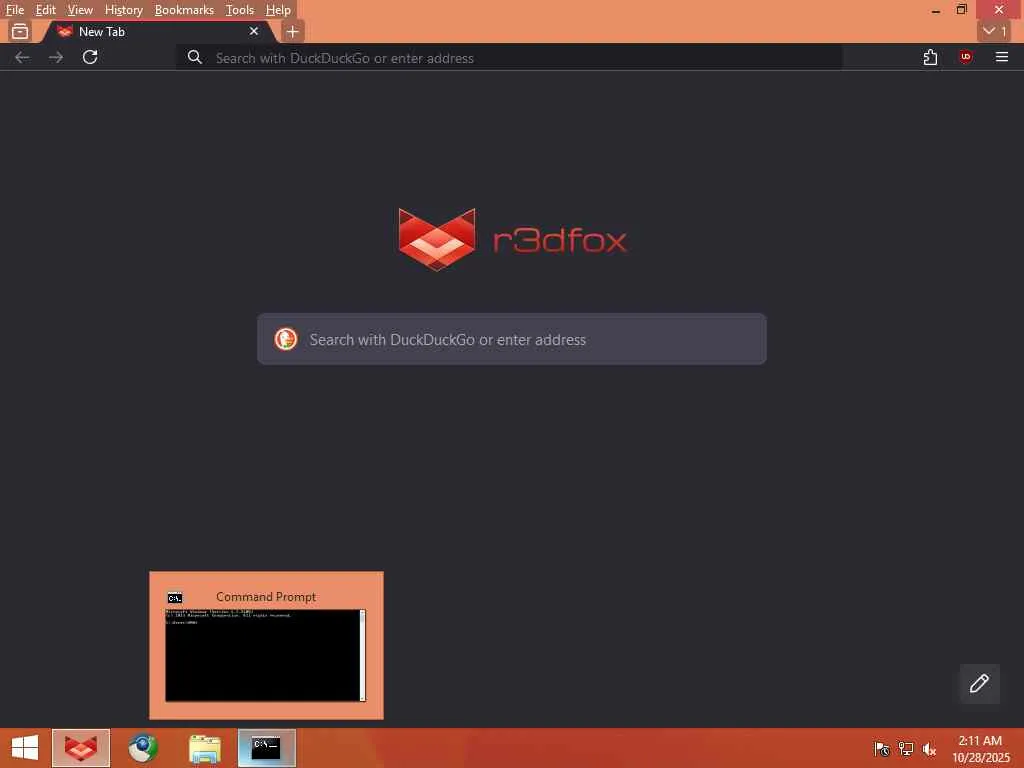Open the Bookmarks menu
Viewport: 1024px width, 768px height.
coord(184,10)
